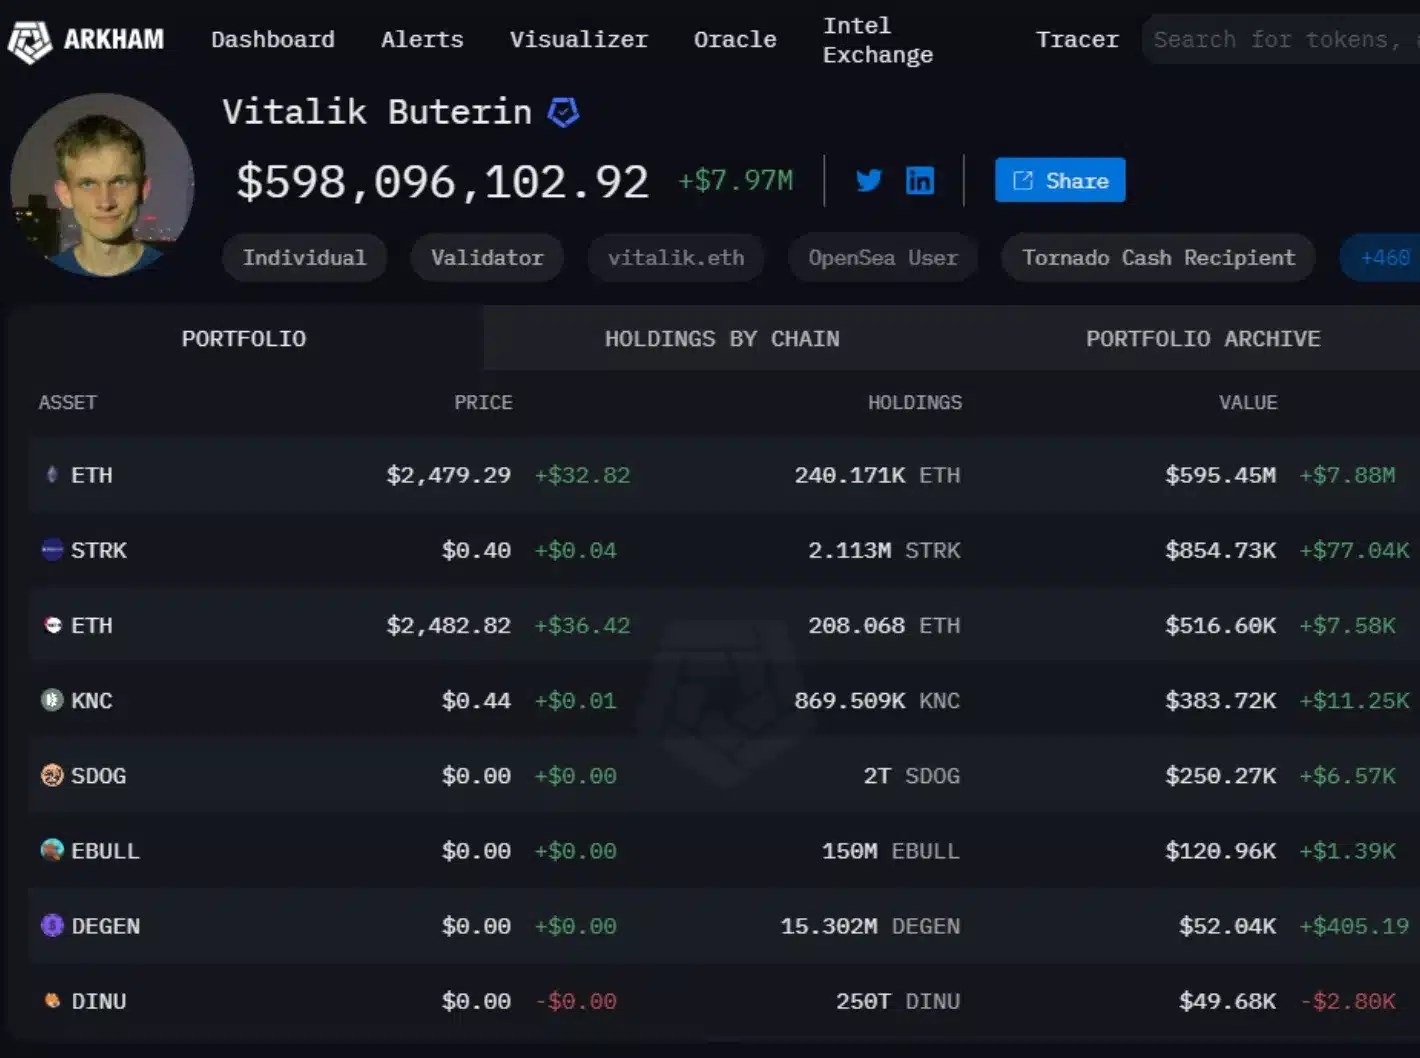1420x1058 pixels.
Task: Click the Share button
Action: (x=1060, y=180)
